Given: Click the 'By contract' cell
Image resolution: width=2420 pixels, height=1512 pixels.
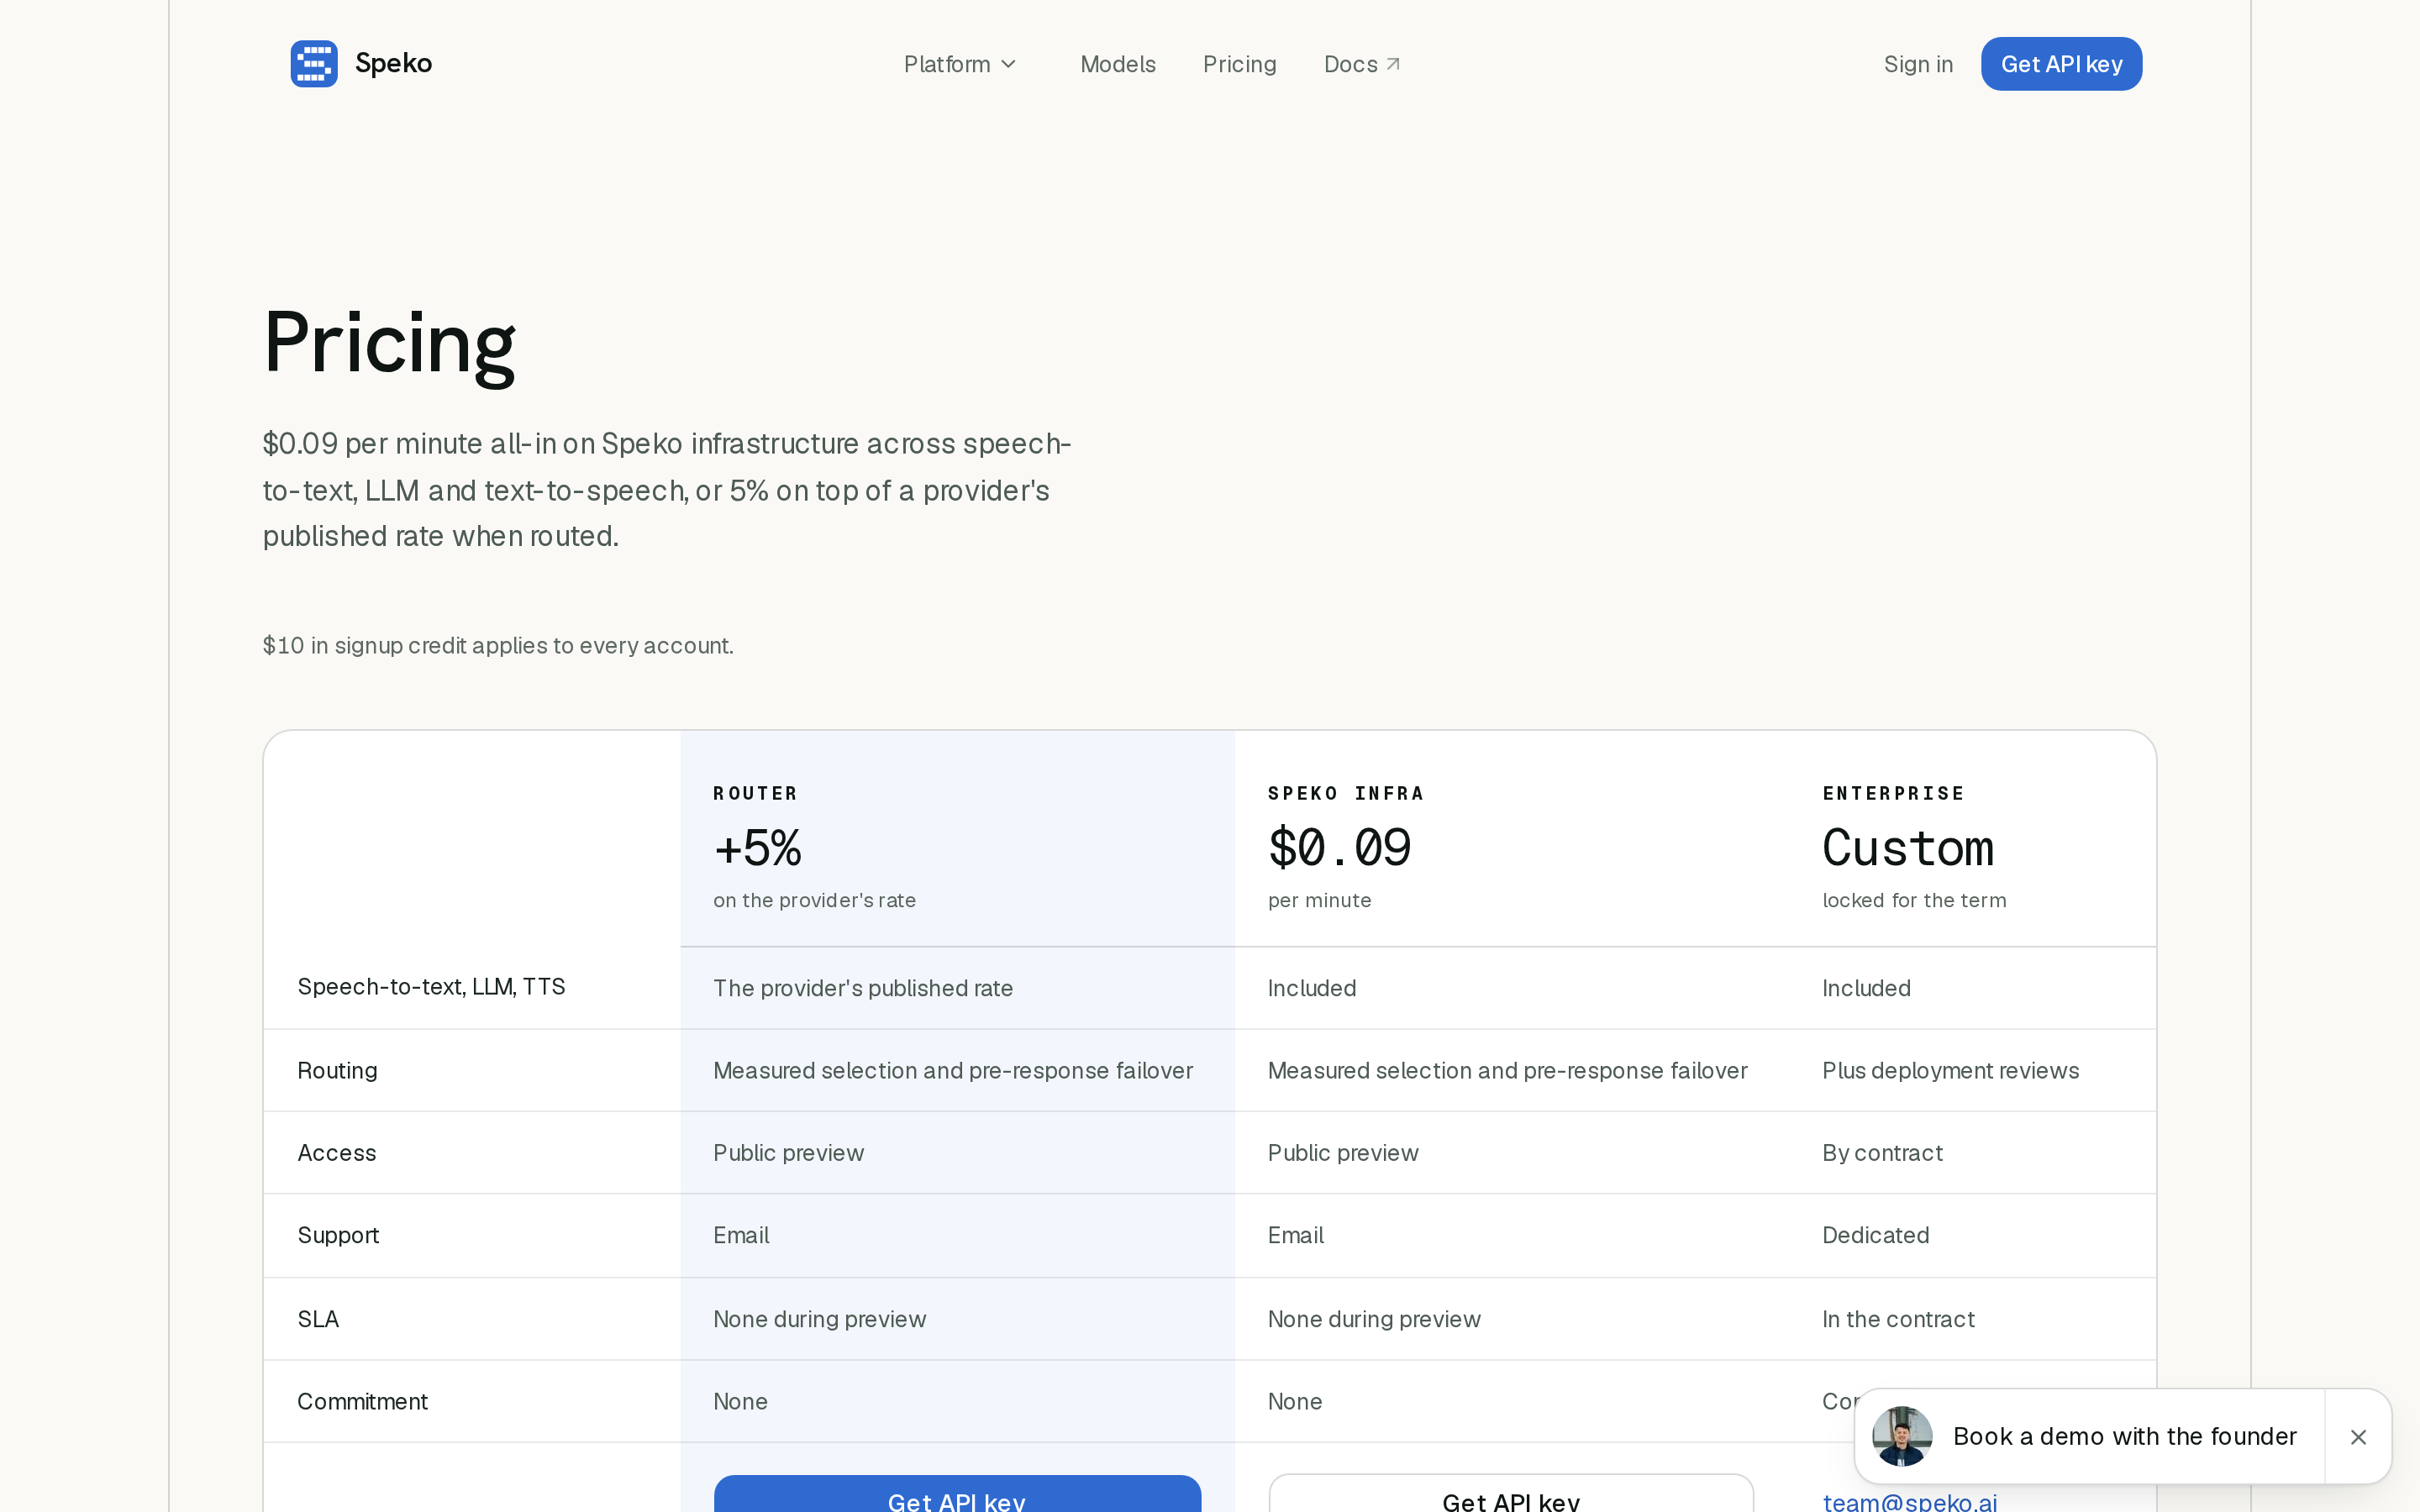Looking at the screenshot, I should [1882, 1153].
